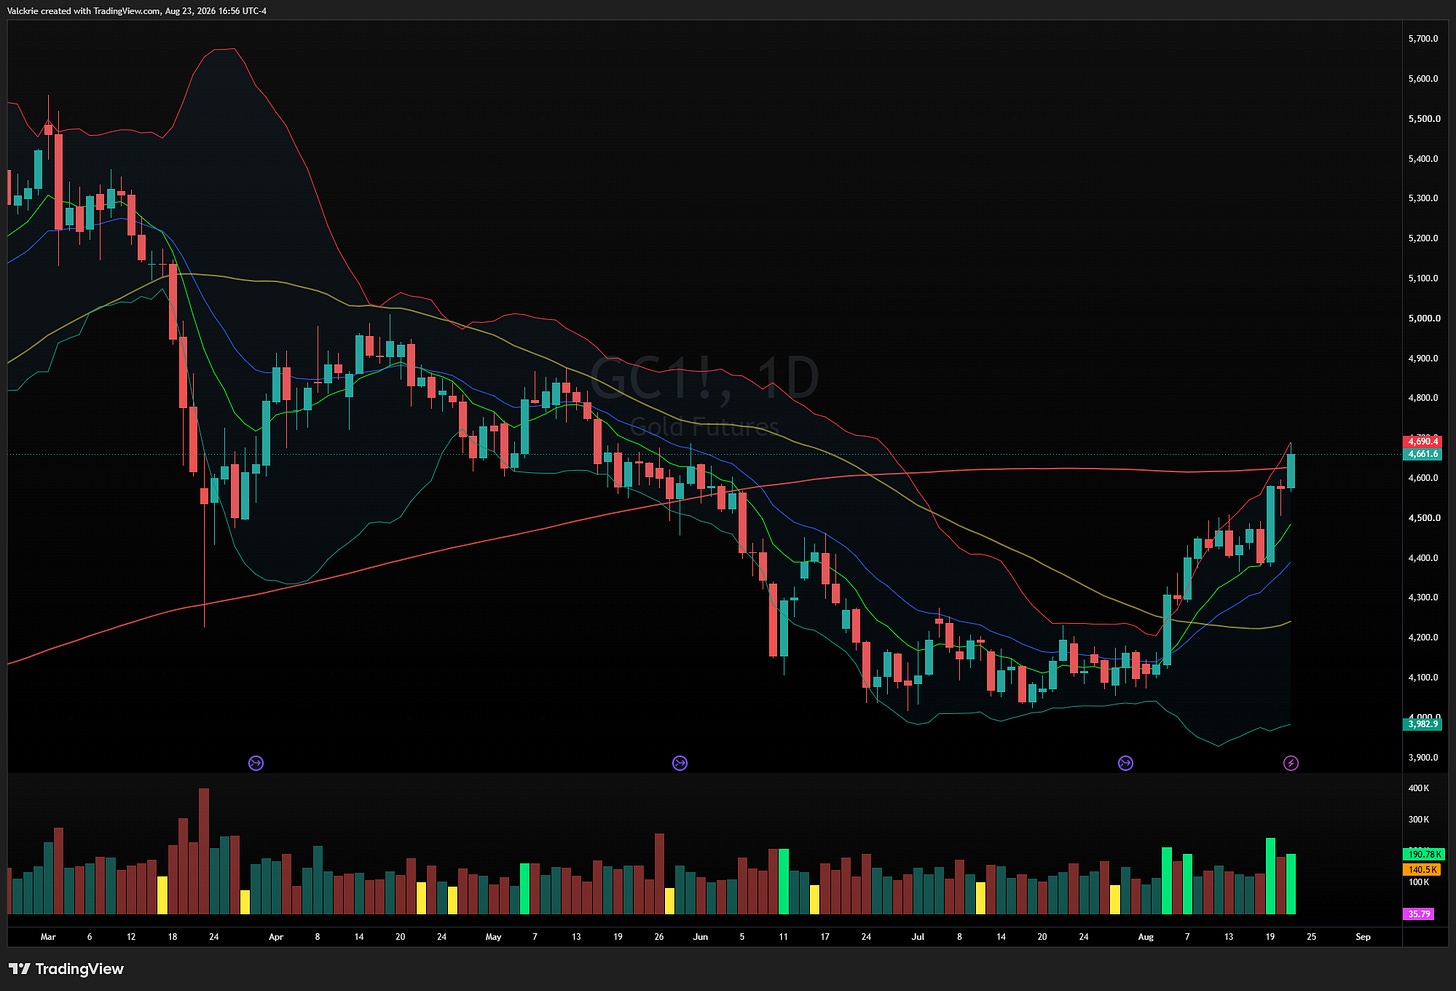Select the 25 date label before Sep
Screen dimensions: 1456x991
(1311, 937)
